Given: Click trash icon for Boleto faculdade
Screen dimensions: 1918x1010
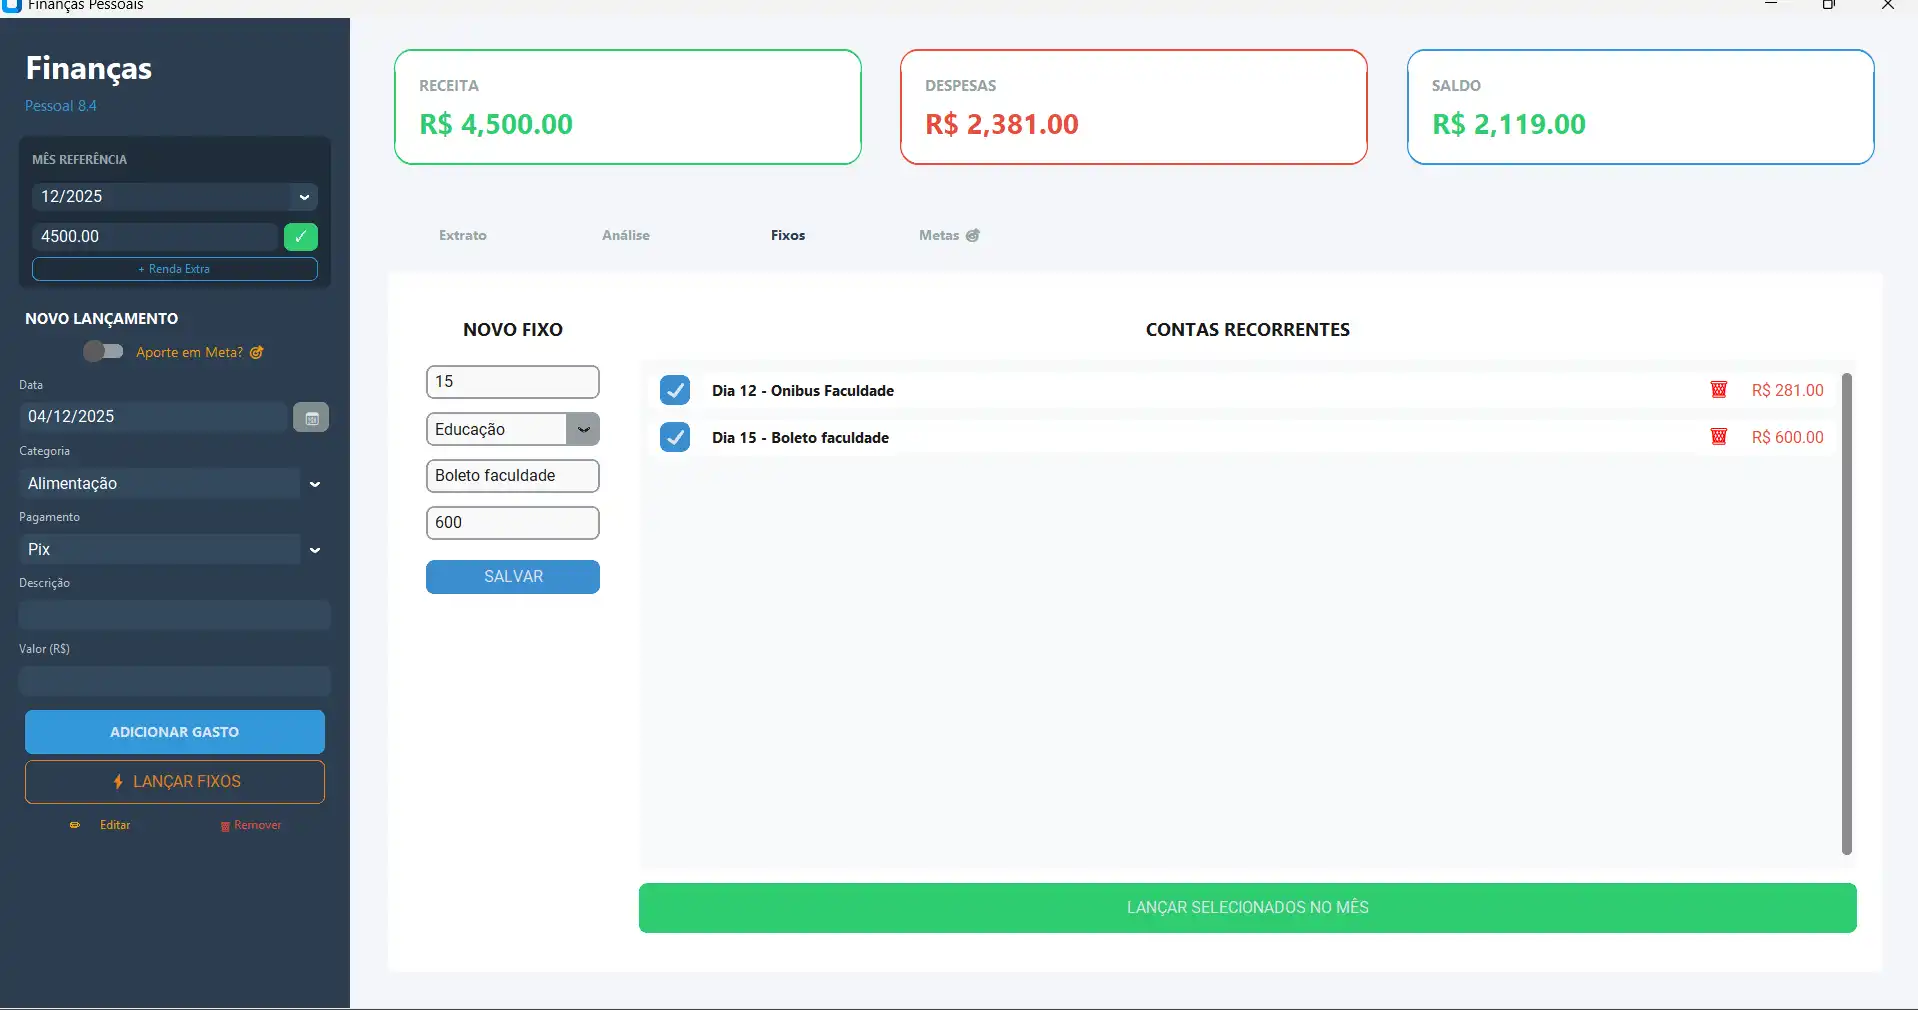Looking at the screenshot, I should pyautogui.click(x=1718, y=437).
